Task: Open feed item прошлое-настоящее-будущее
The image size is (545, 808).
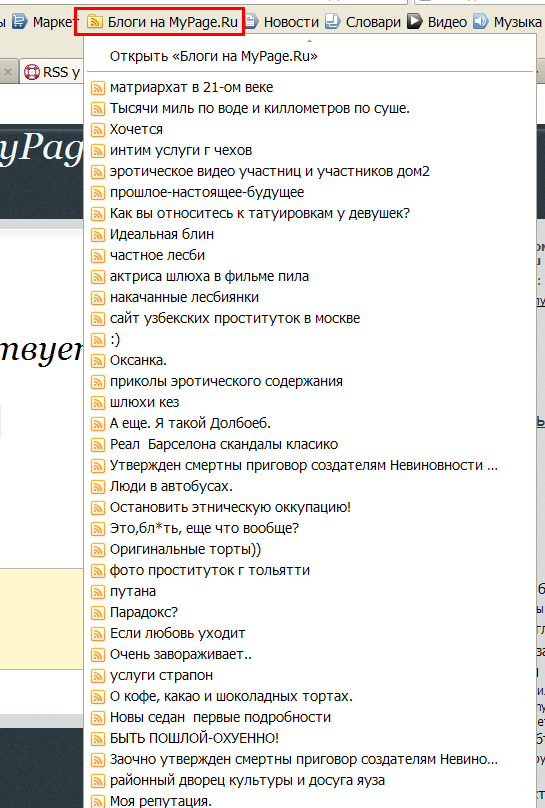Action: [x=309, y=193]
